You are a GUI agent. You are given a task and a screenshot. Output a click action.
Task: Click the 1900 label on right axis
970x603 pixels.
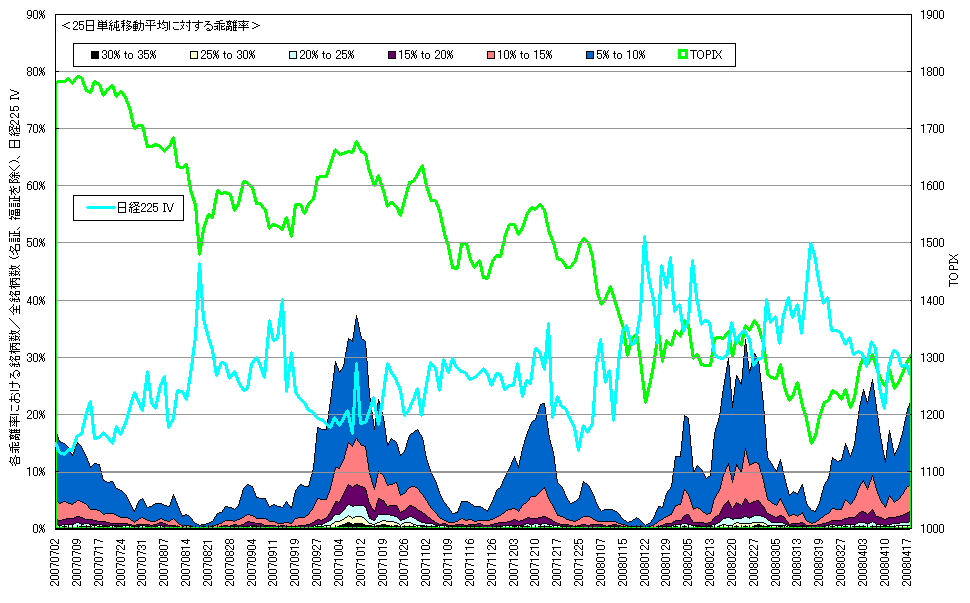[933, 15]
